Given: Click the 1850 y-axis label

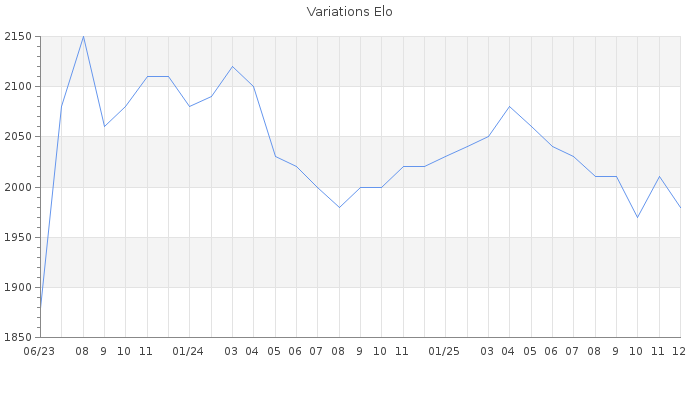Looking at the screenshot, I should coord(17,337).
